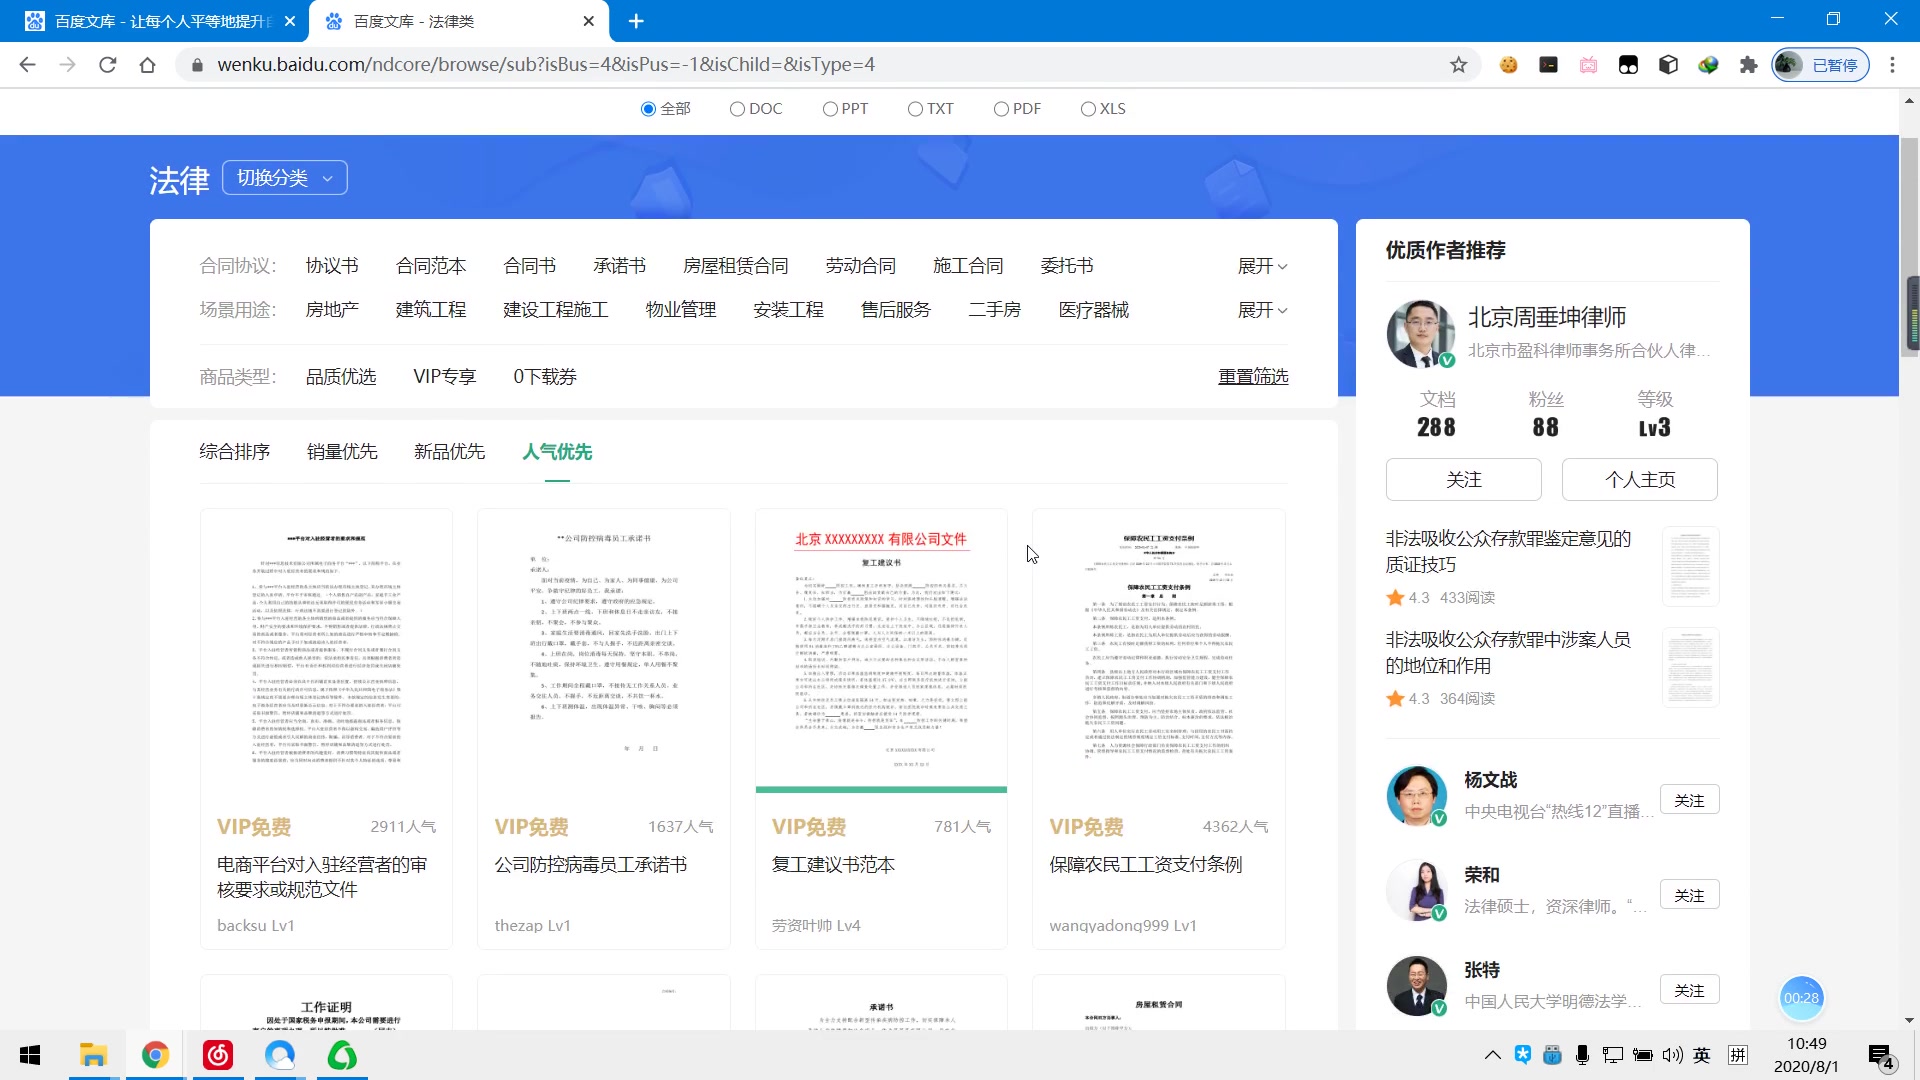Image resolution: width=1920 pixels, height=1080 pixels.
Task: Click the 00:28 recording timer bubble
Action: [1800, 997]
